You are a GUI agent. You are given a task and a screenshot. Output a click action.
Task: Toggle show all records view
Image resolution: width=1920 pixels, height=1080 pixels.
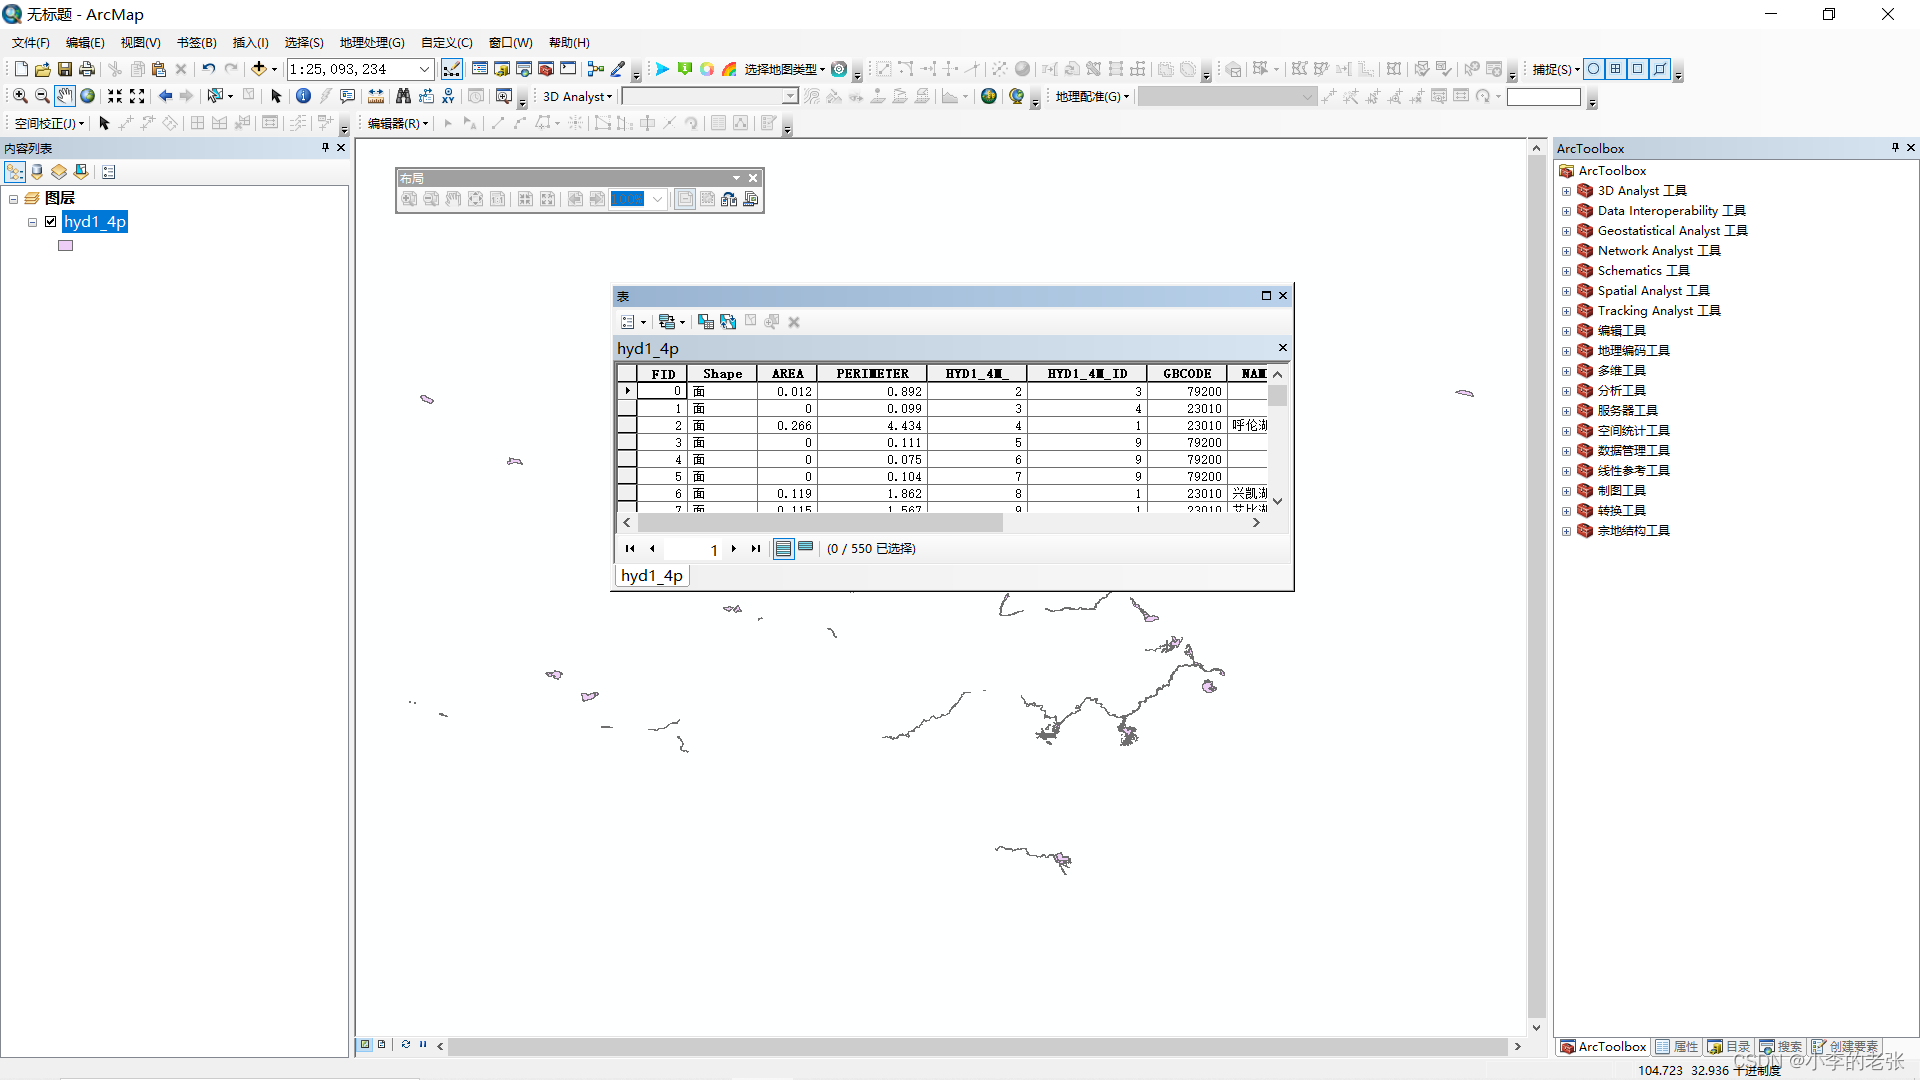pos(783,548)
